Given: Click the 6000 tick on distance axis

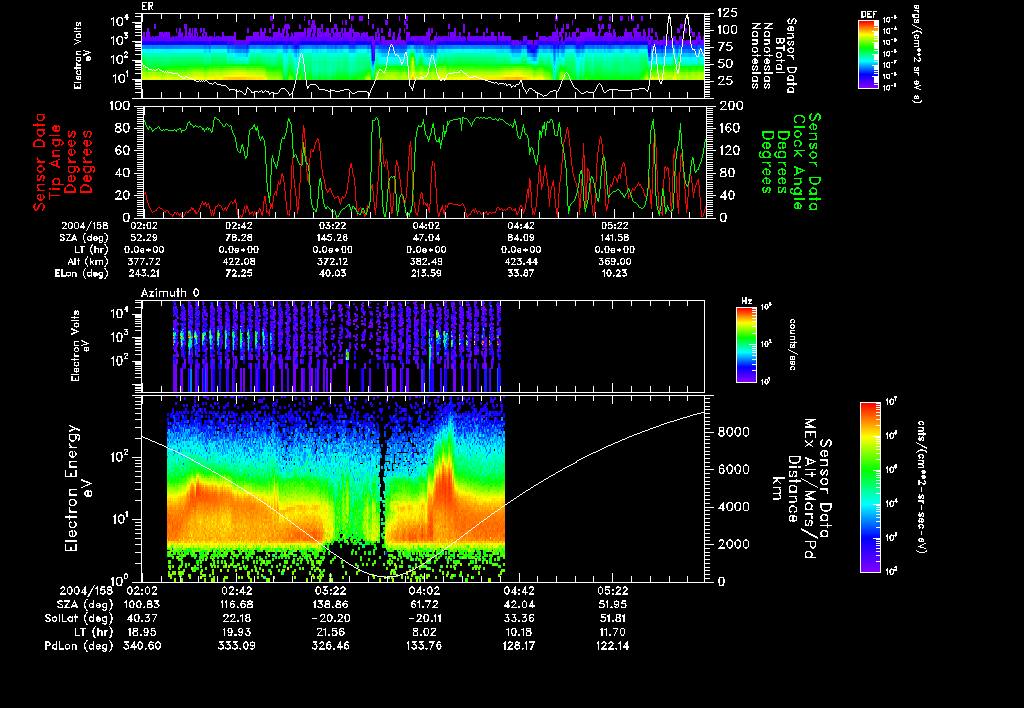Looking at the screenshot, I should point(733,470).
